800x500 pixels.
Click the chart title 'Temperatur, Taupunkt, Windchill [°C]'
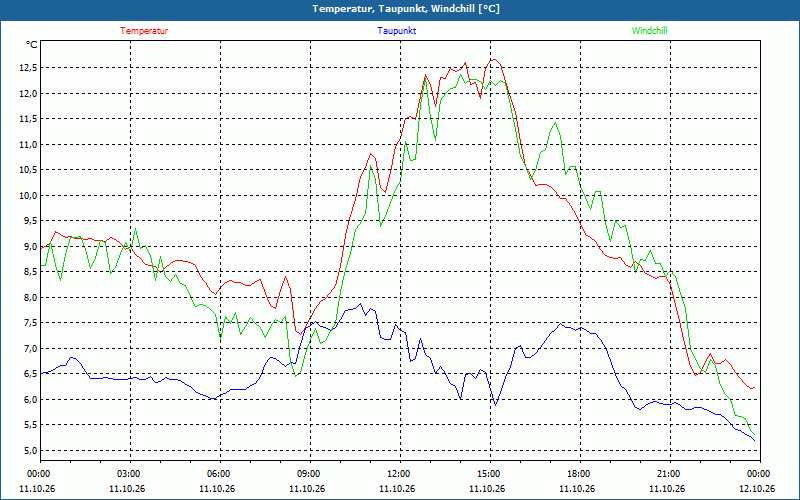(406, 9)
